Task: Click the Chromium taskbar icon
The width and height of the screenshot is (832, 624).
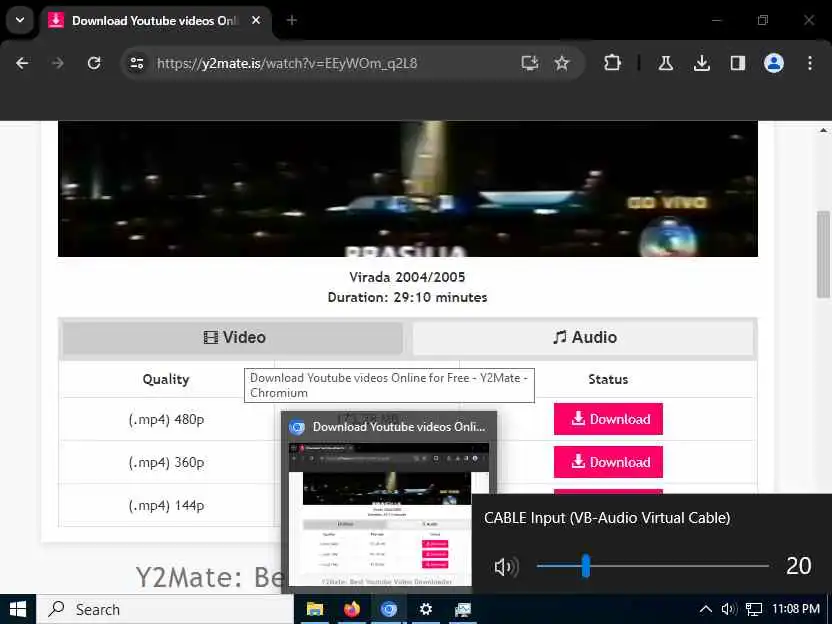Action: (x=389, y=609)
